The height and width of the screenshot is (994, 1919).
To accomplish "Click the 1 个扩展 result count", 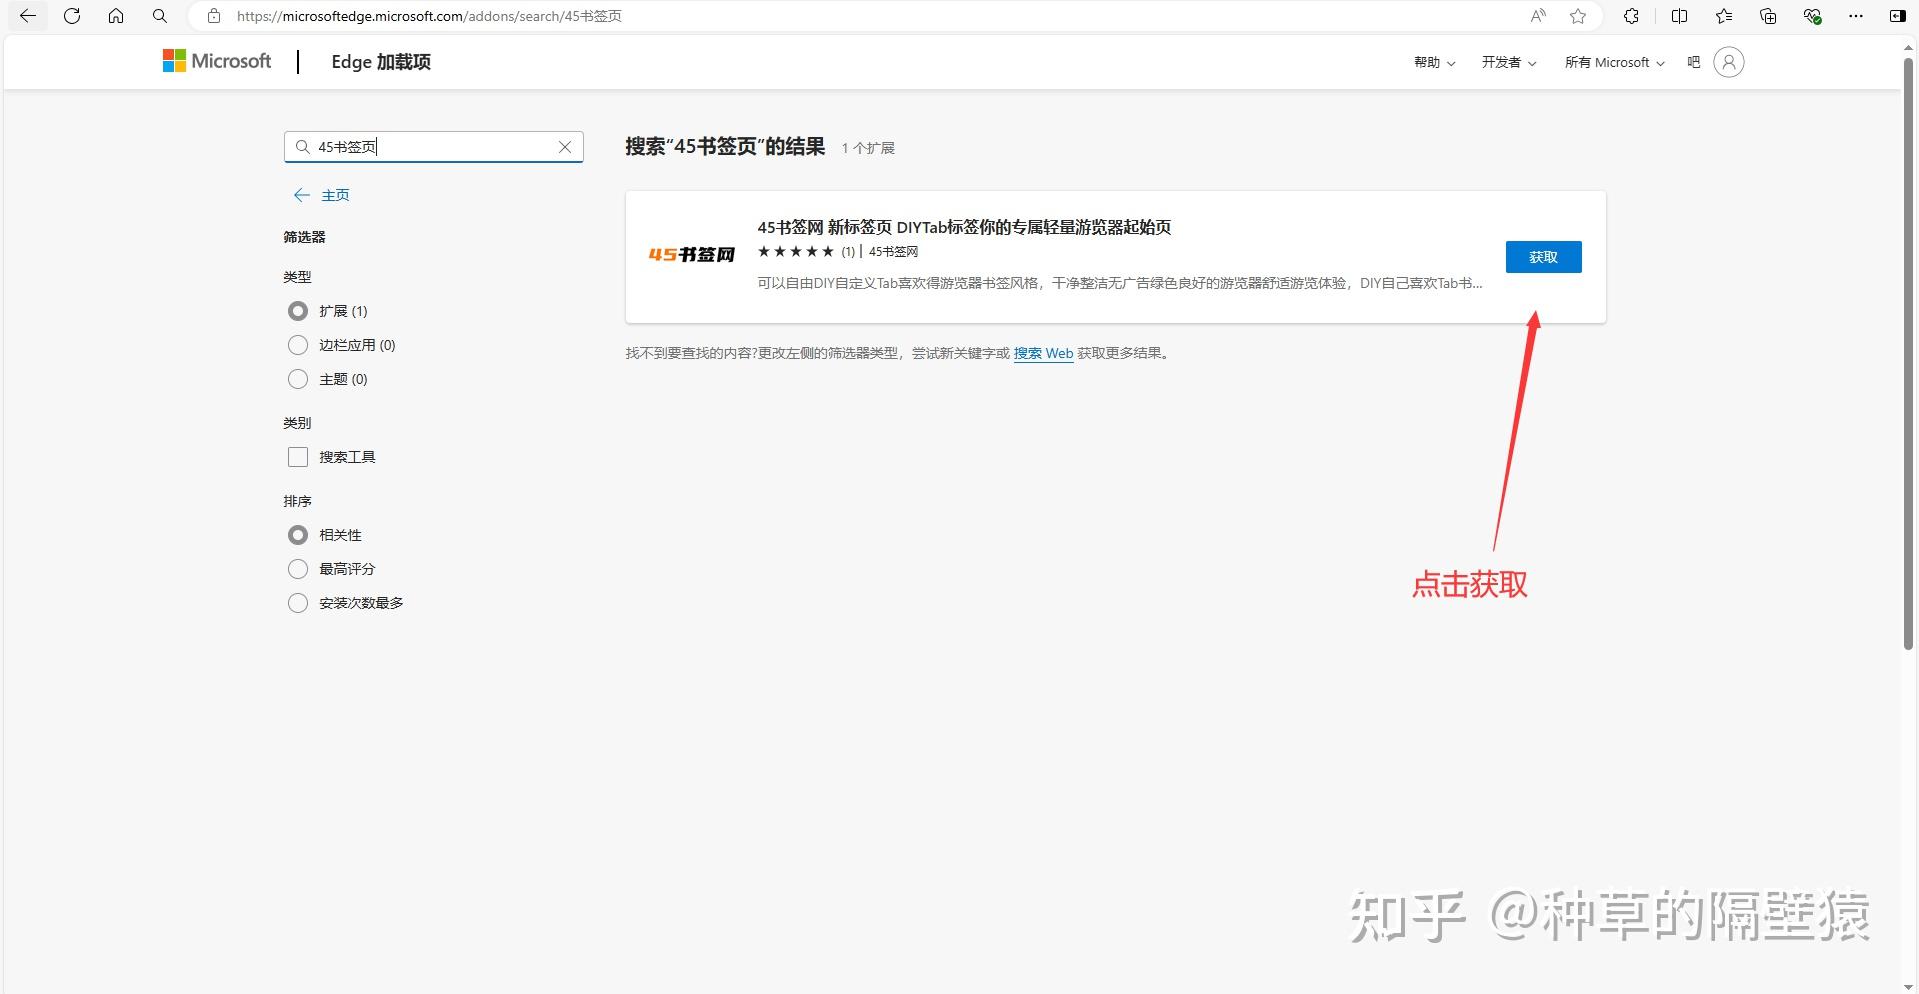I will pyautogui.click(x=868, y=148).
